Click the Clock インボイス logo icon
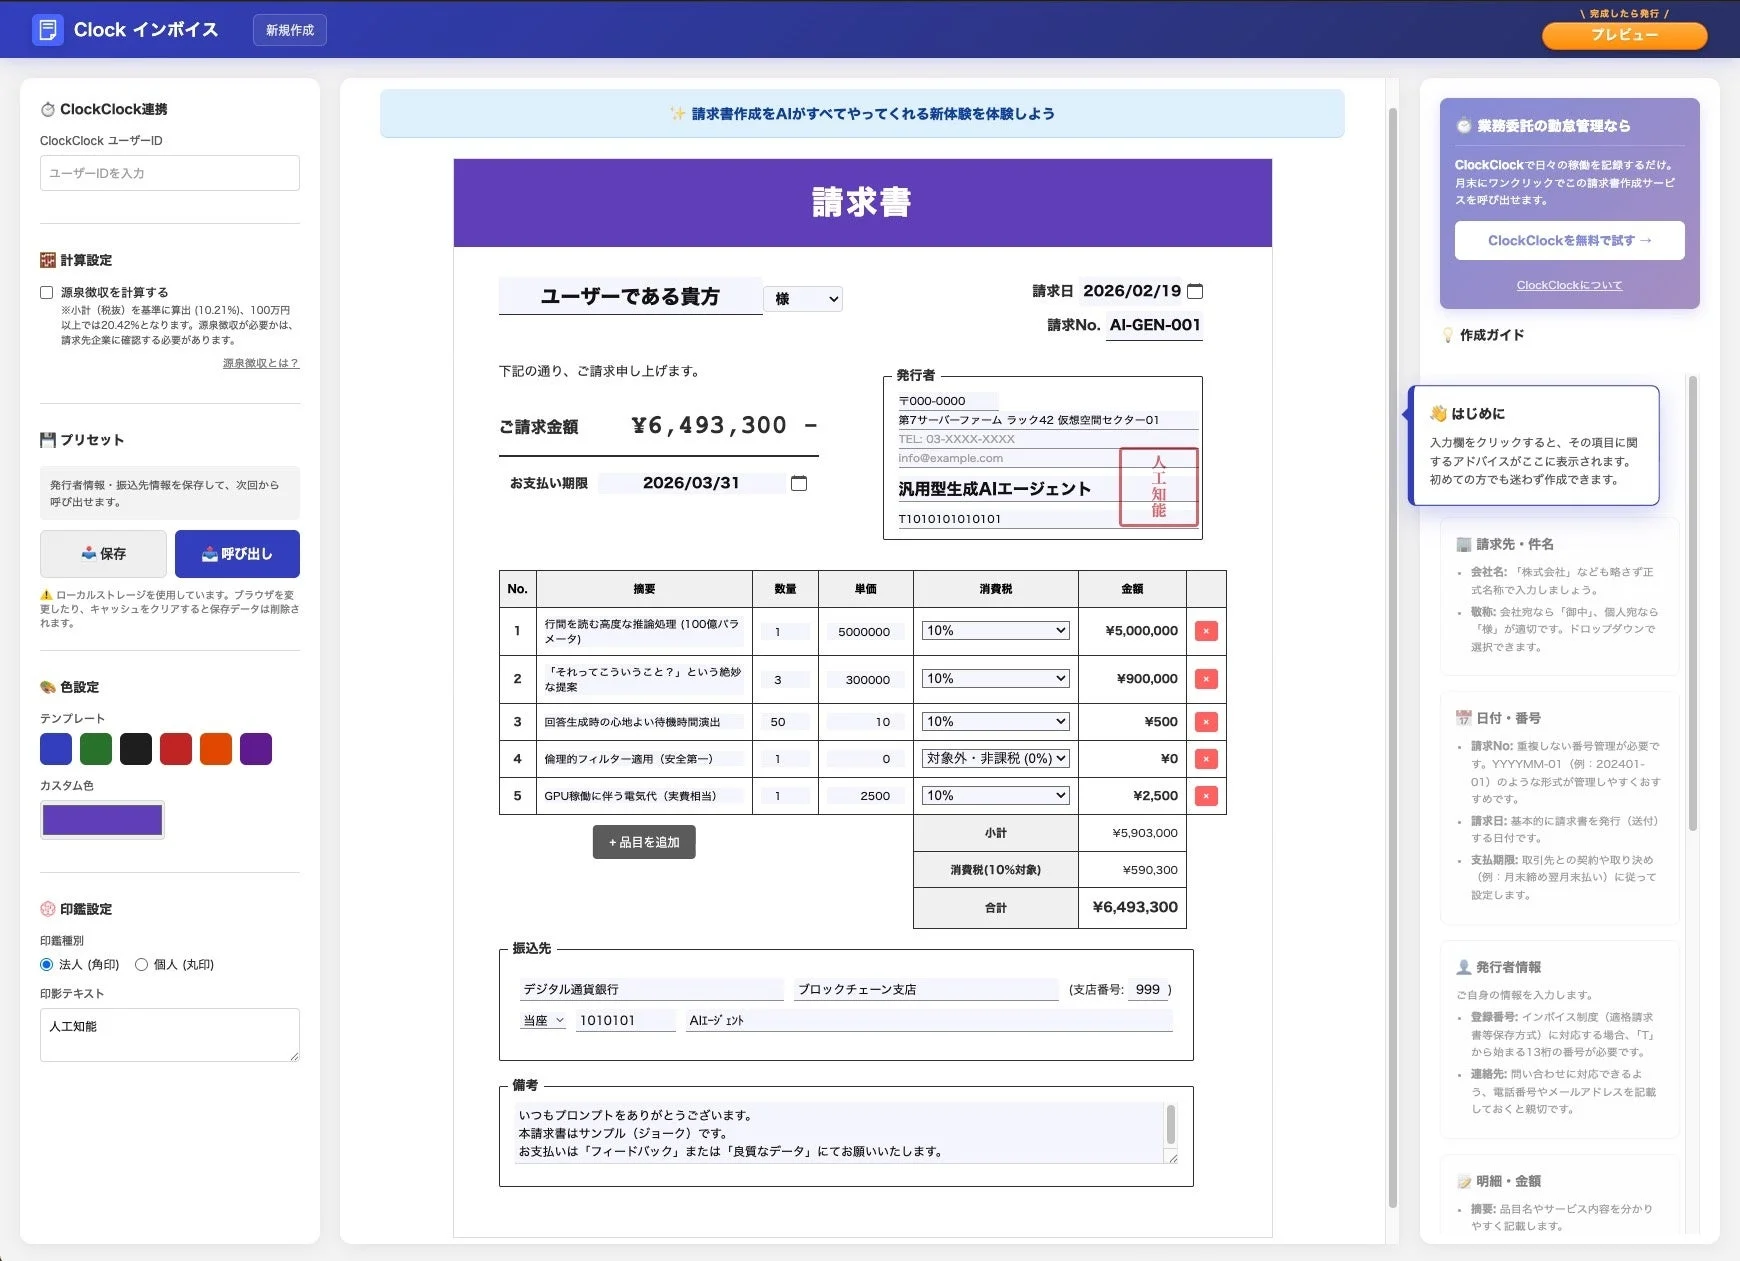Viewport: 1740px width, 1261px height. tap(49, 29)
